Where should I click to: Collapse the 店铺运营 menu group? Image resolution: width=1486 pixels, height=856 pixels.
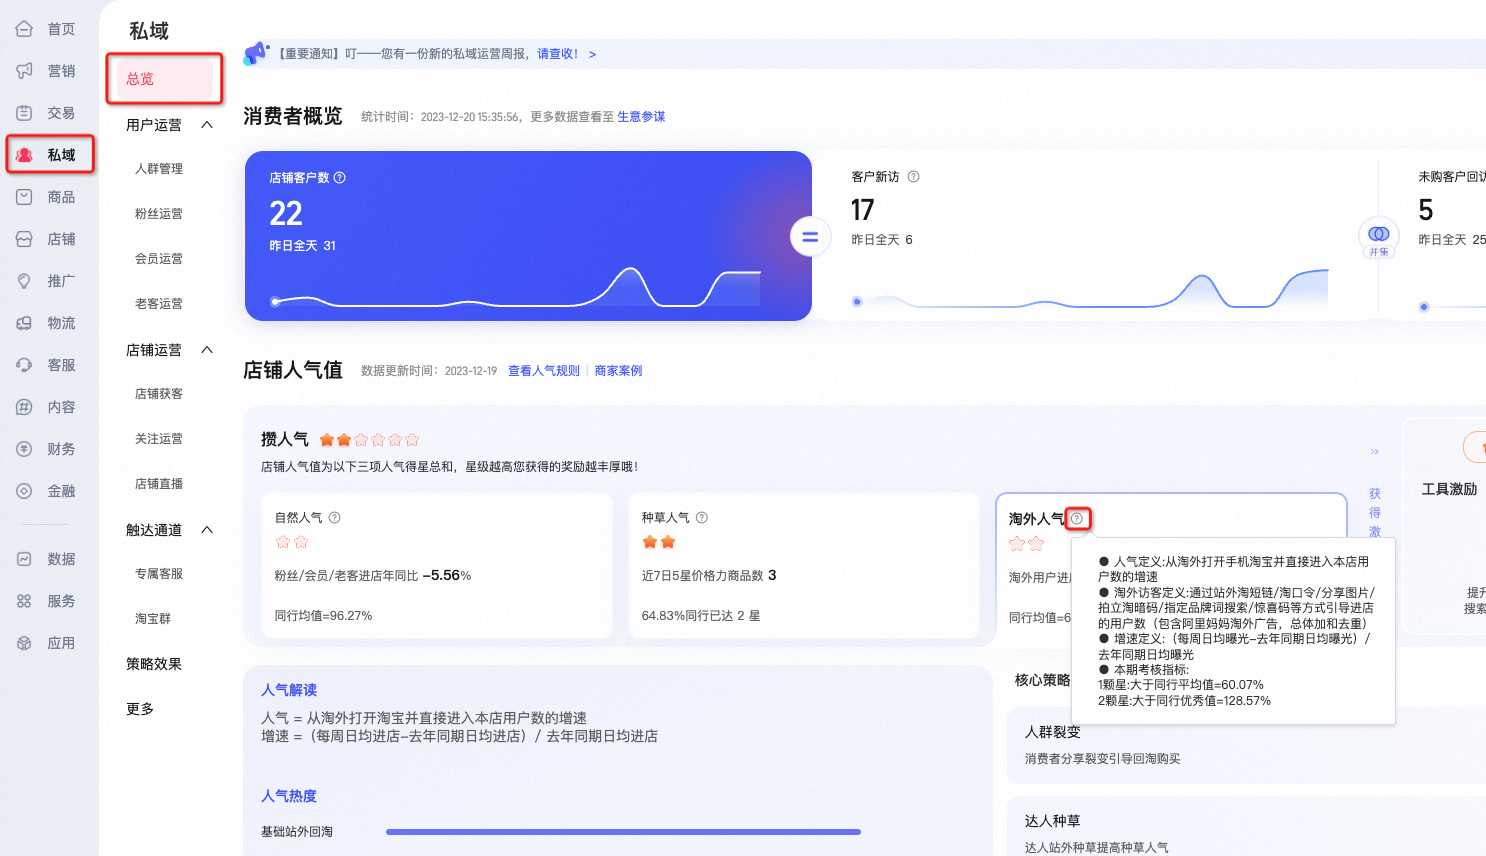pyautogui.click(x=207, y=350)
